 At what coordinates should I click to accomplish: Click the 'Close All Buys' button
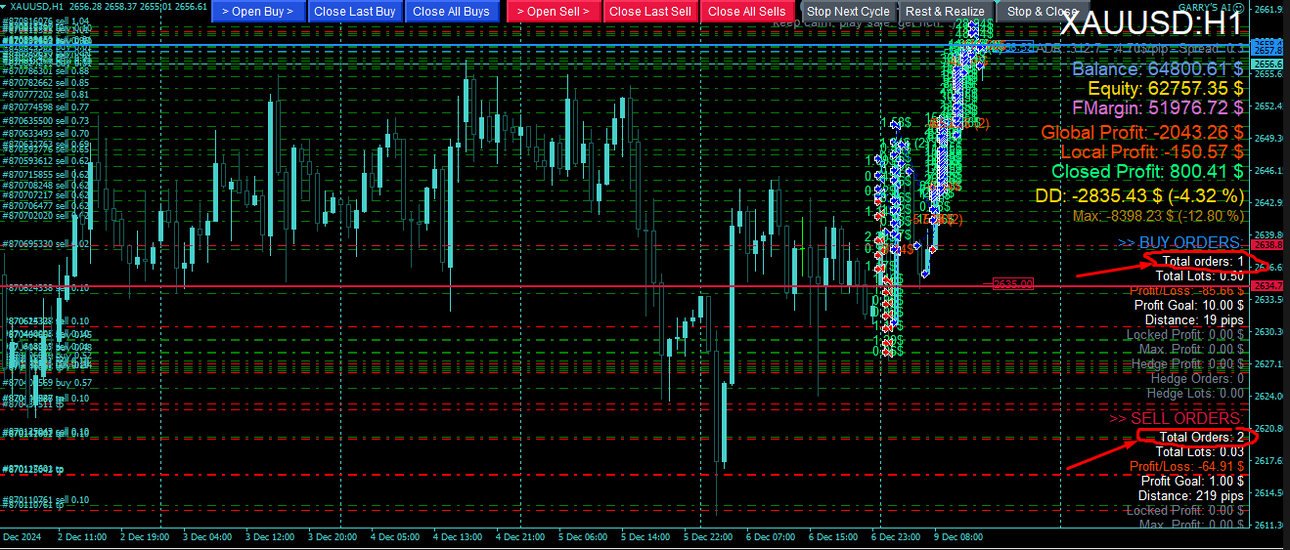coord(451,11)
